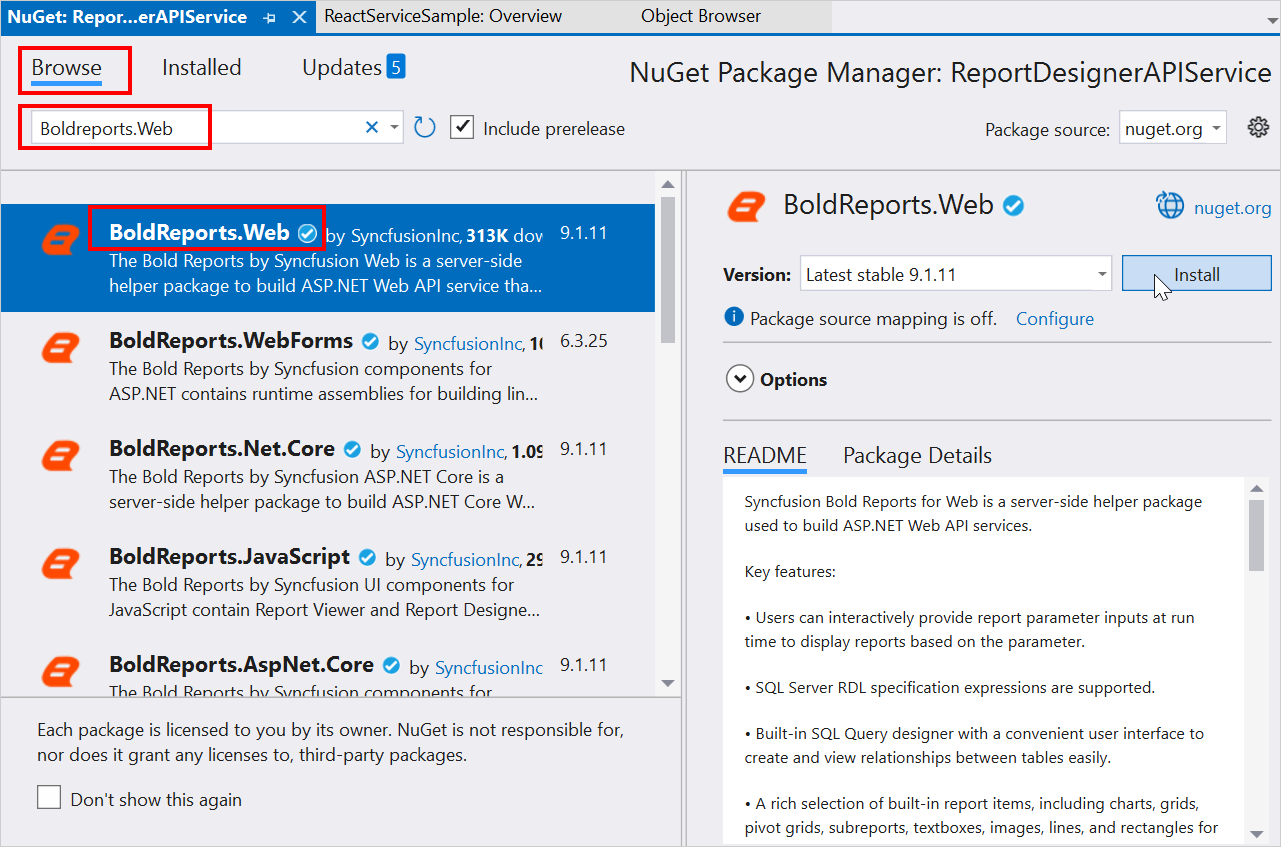The image size is (1281, 847).
Task: Click BoldReports.WebForms verified badge
Action: tap(370, 341)
